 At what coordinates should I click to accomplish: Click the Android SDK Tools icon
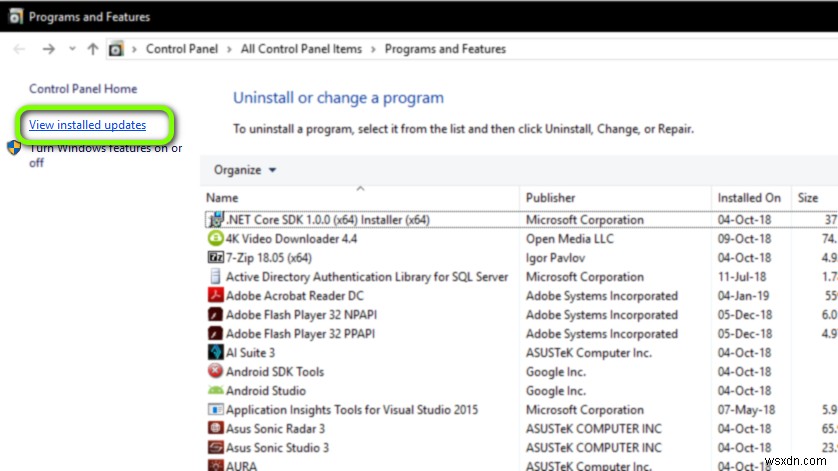215,371
